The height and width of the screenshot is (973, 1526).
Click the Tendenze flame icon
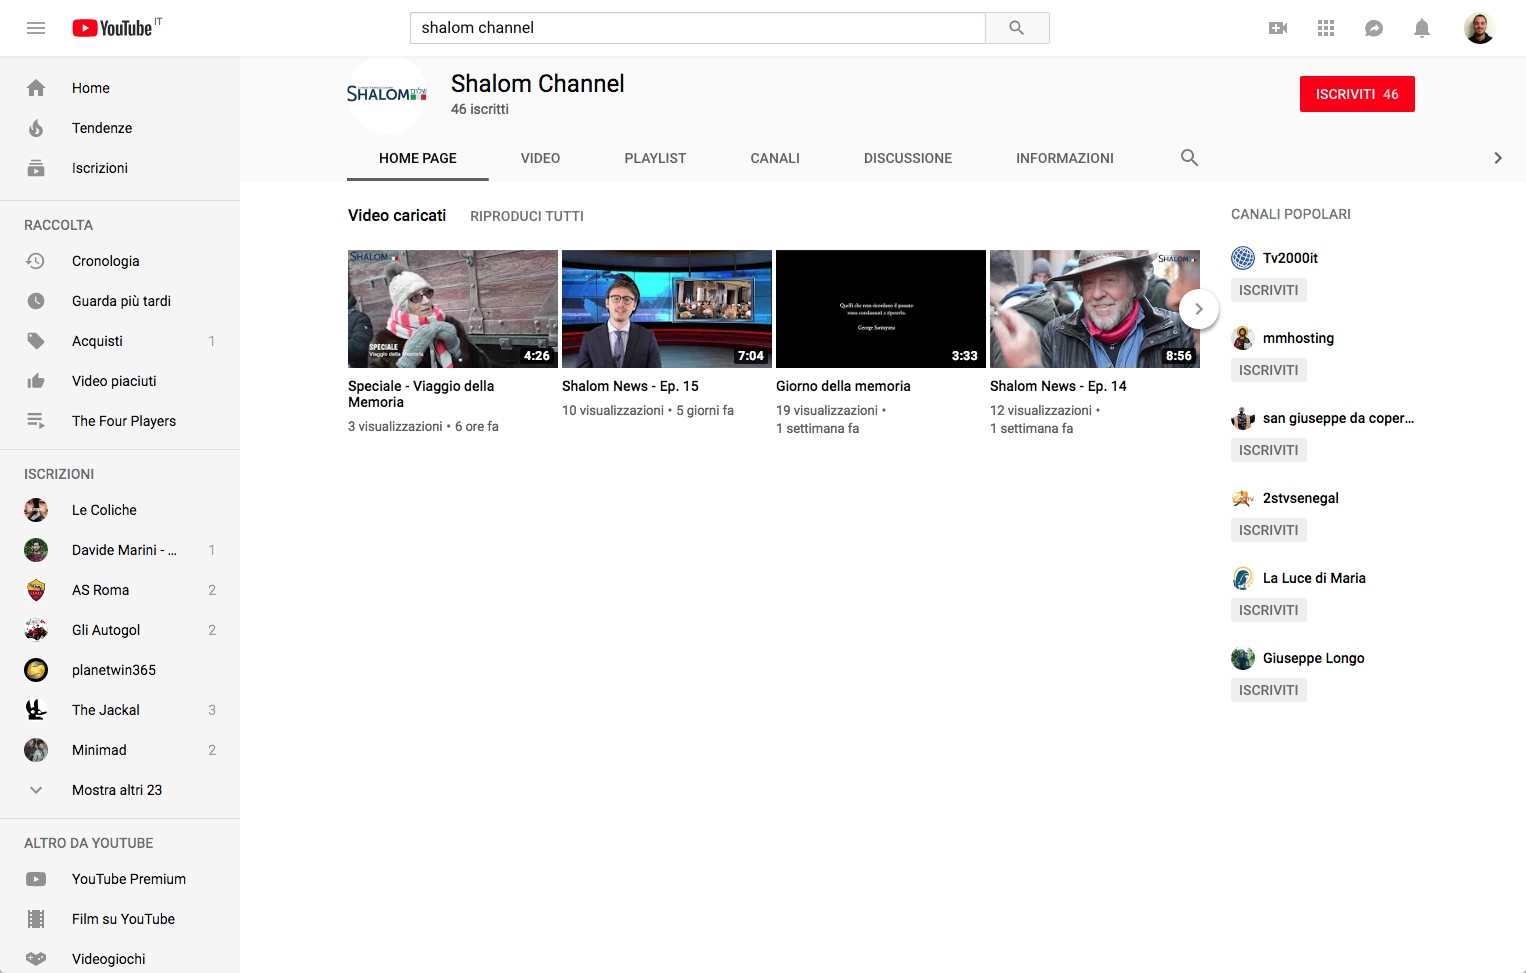(x=36, y=128)
